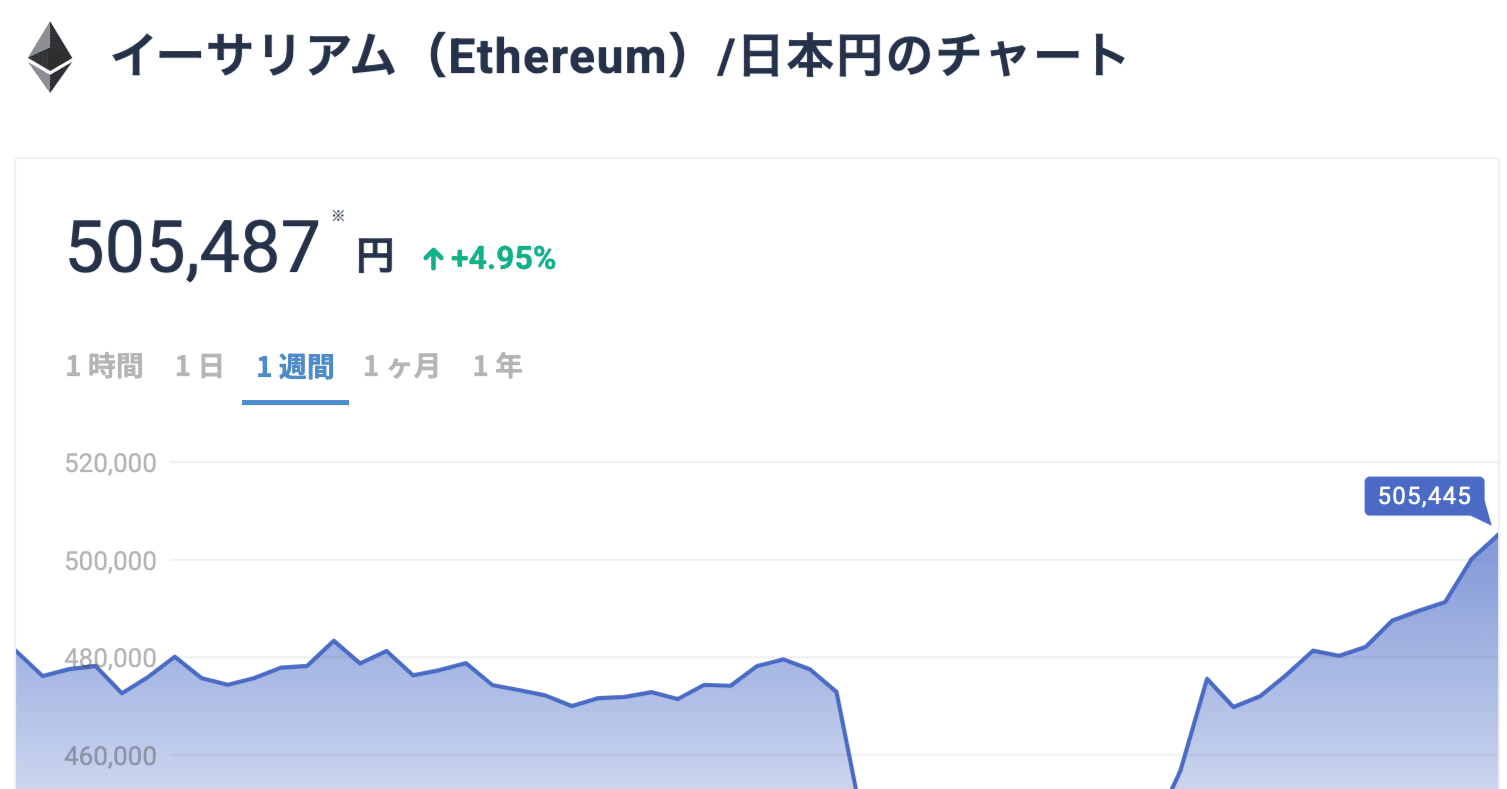Click the 460,000 axis label

coord(110,756)
